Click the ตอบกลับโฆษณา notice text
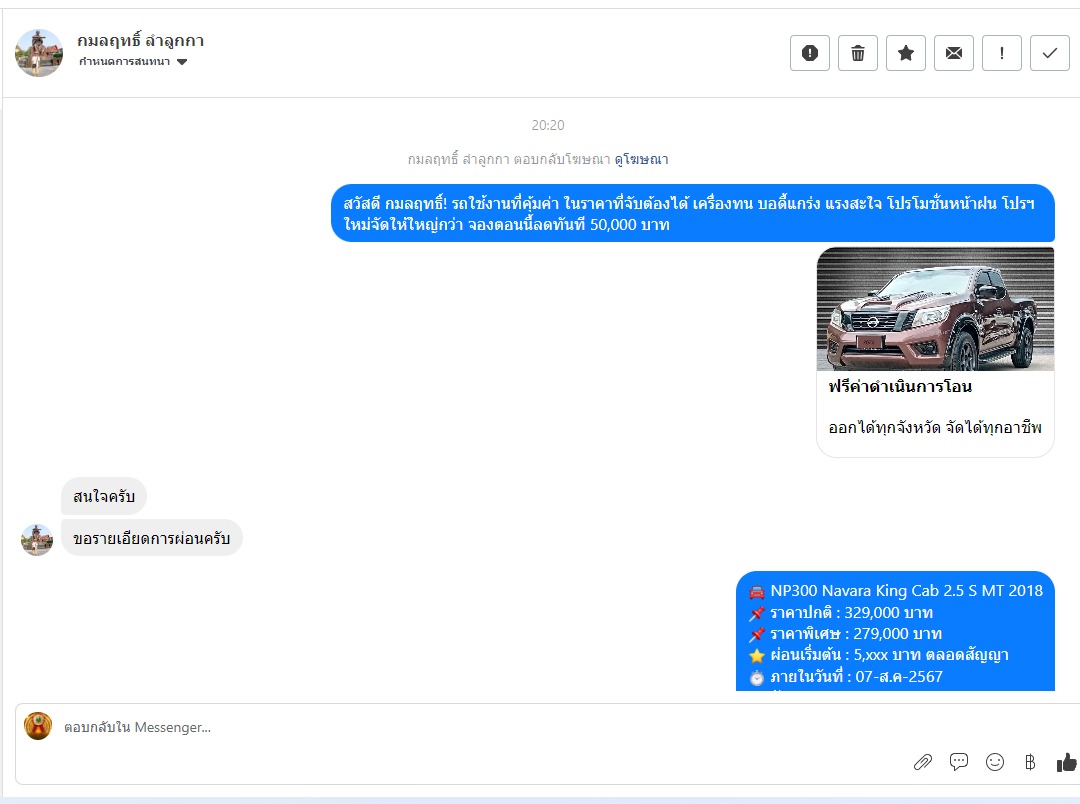 [509, 159]
